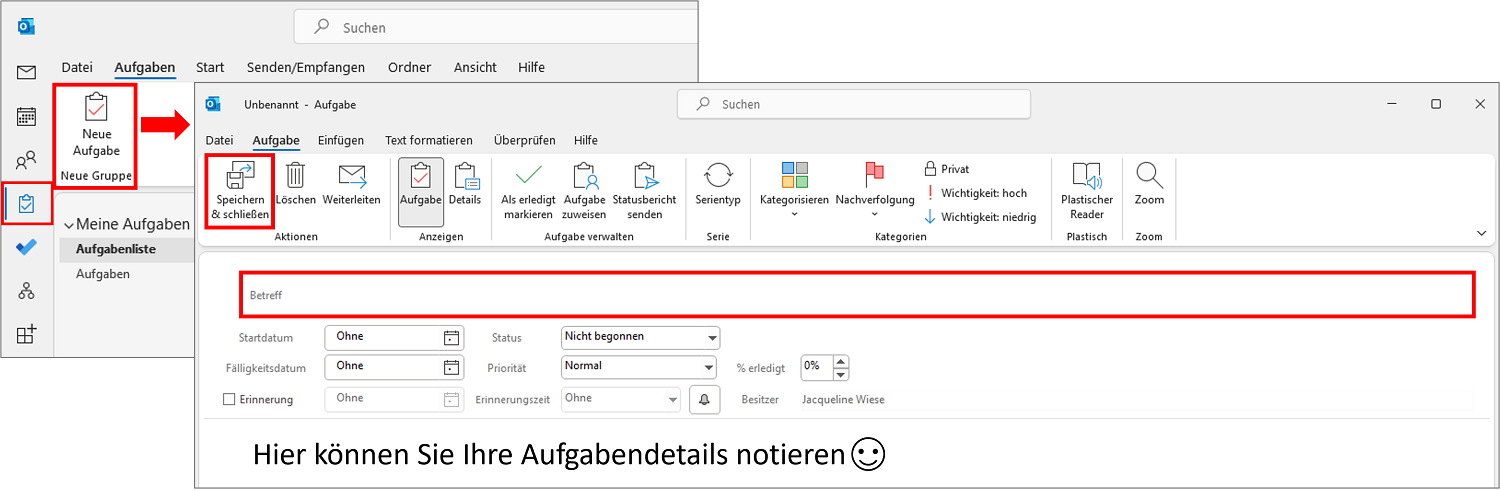
Task: Increase % erledigt with up arrow
Action: pos(841,361)
